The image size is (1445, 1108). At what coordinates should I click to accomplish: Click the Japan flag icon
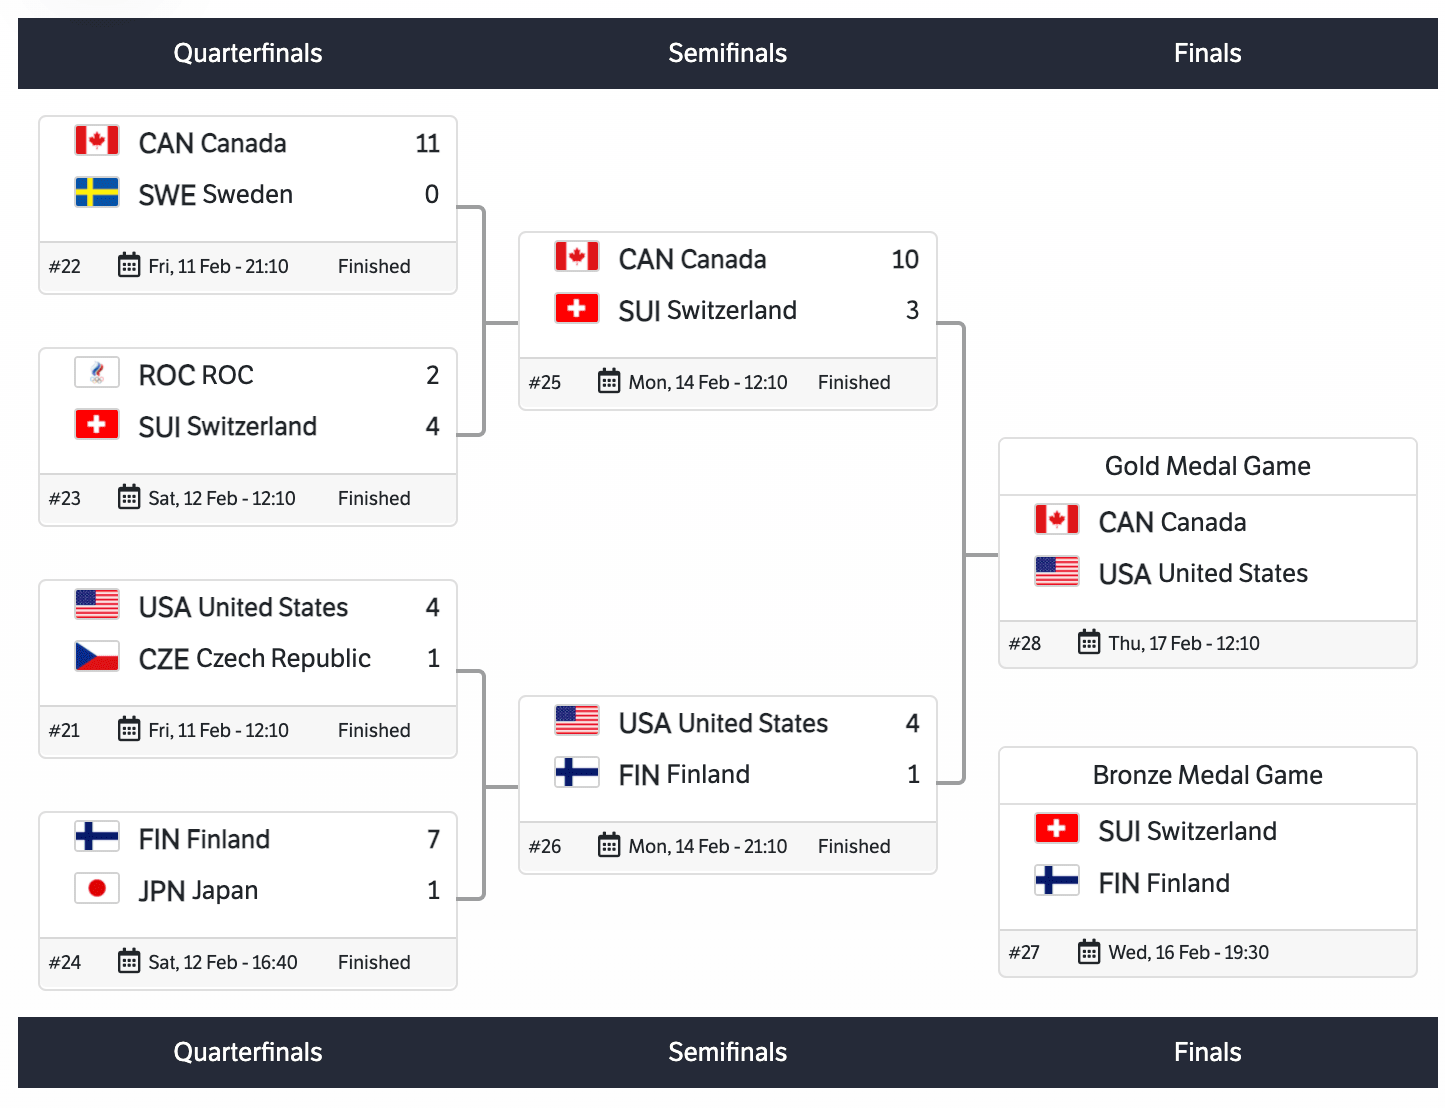point(97,888)
